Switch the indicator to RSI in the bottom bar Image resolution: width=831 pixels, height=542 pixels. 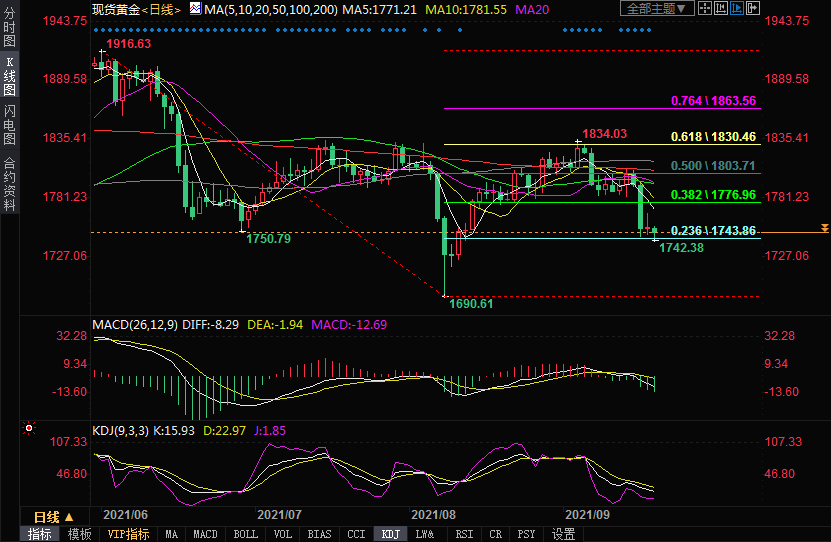click(x=465, y=534)
